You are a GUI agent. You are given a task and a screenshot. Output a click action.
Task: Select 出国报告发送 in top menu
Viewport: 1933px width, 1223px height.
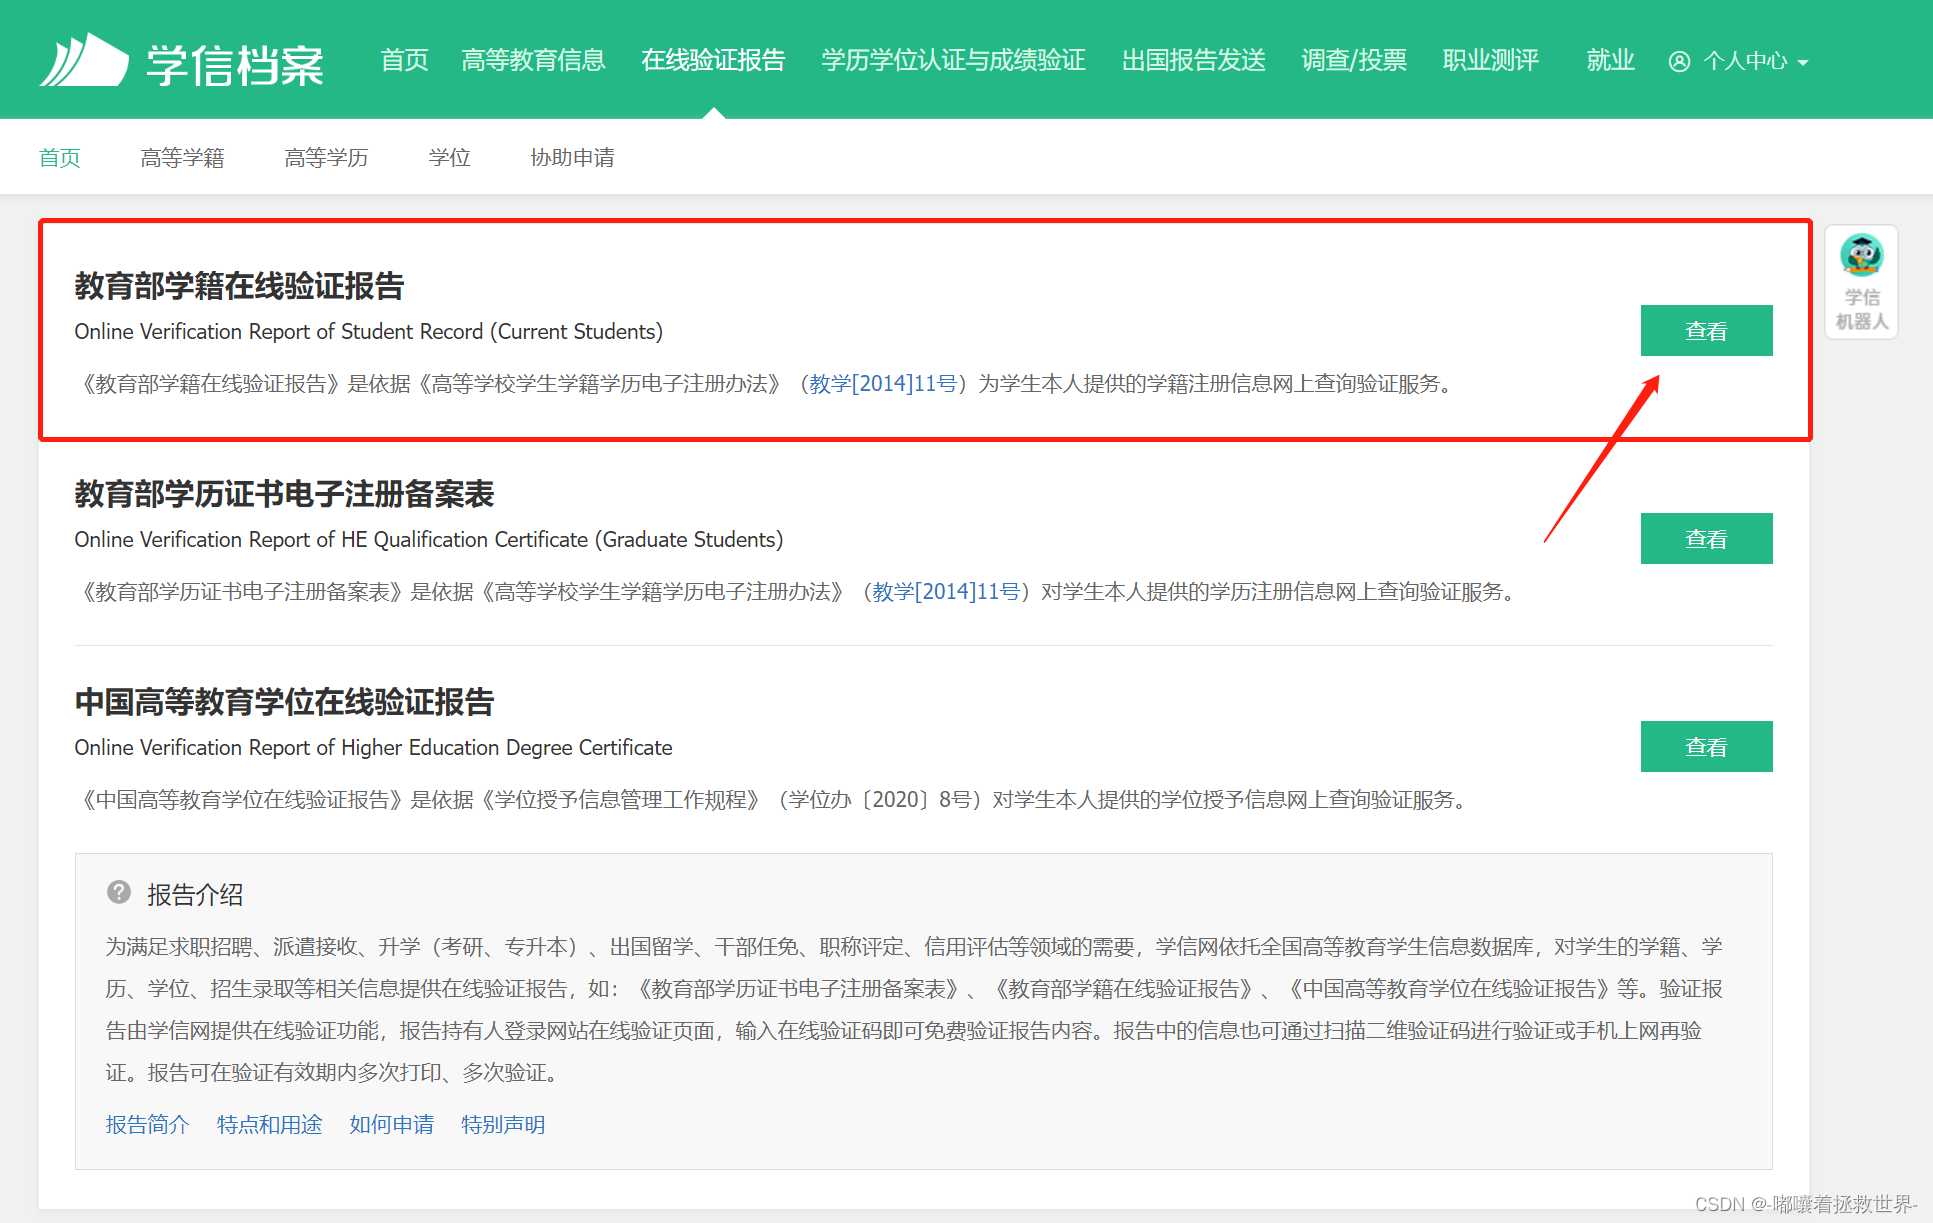click(x=1193, y=61)
